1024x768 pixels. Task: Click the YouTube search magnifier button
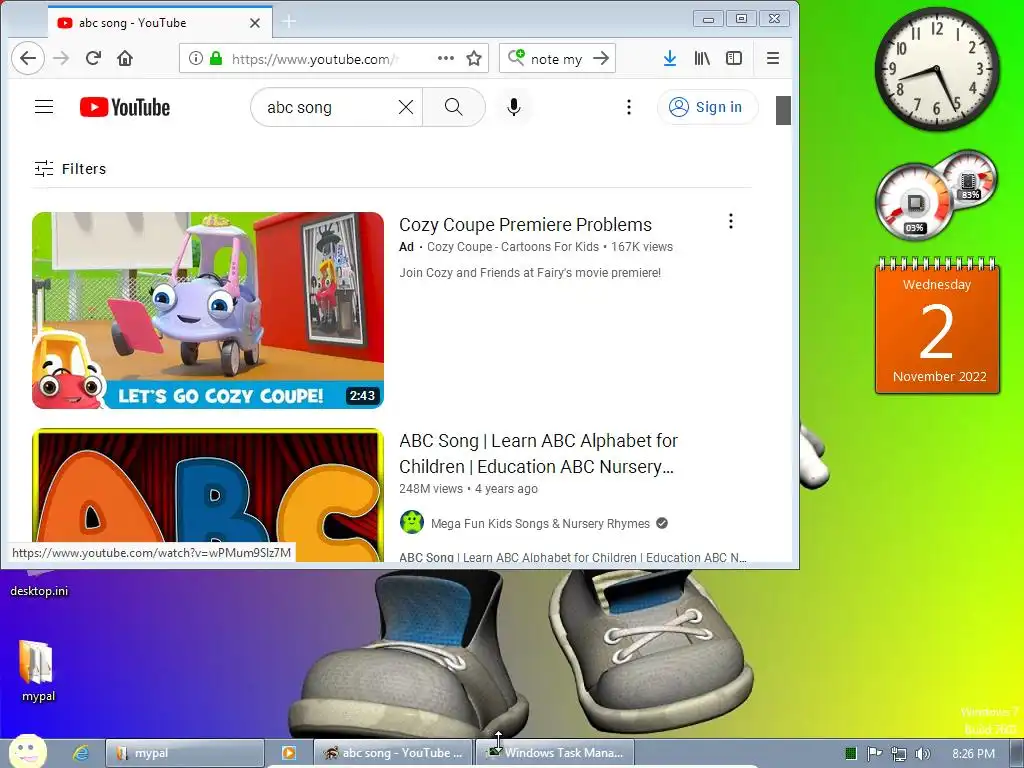[453, 107]
